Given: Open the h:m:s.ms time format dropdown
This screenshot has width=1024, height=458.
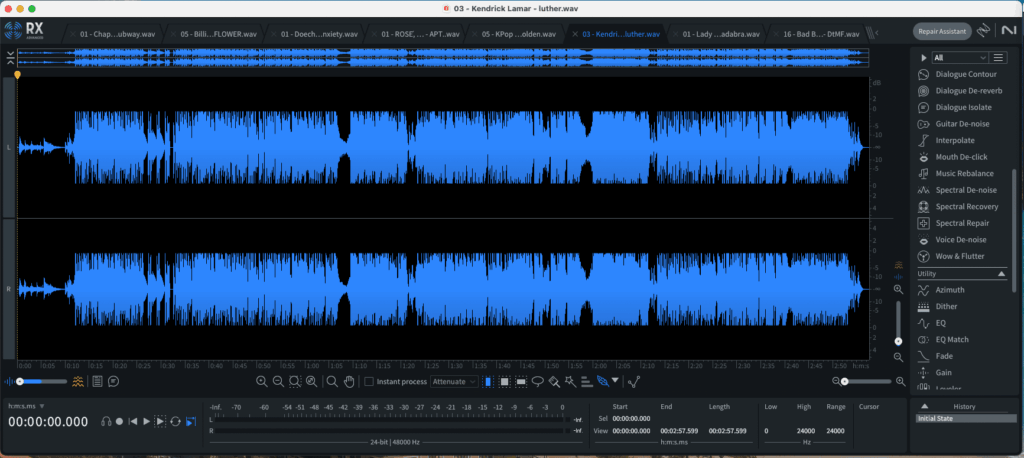Looking at the screenshot, I should pyautogui.click(x=26, y=406).
